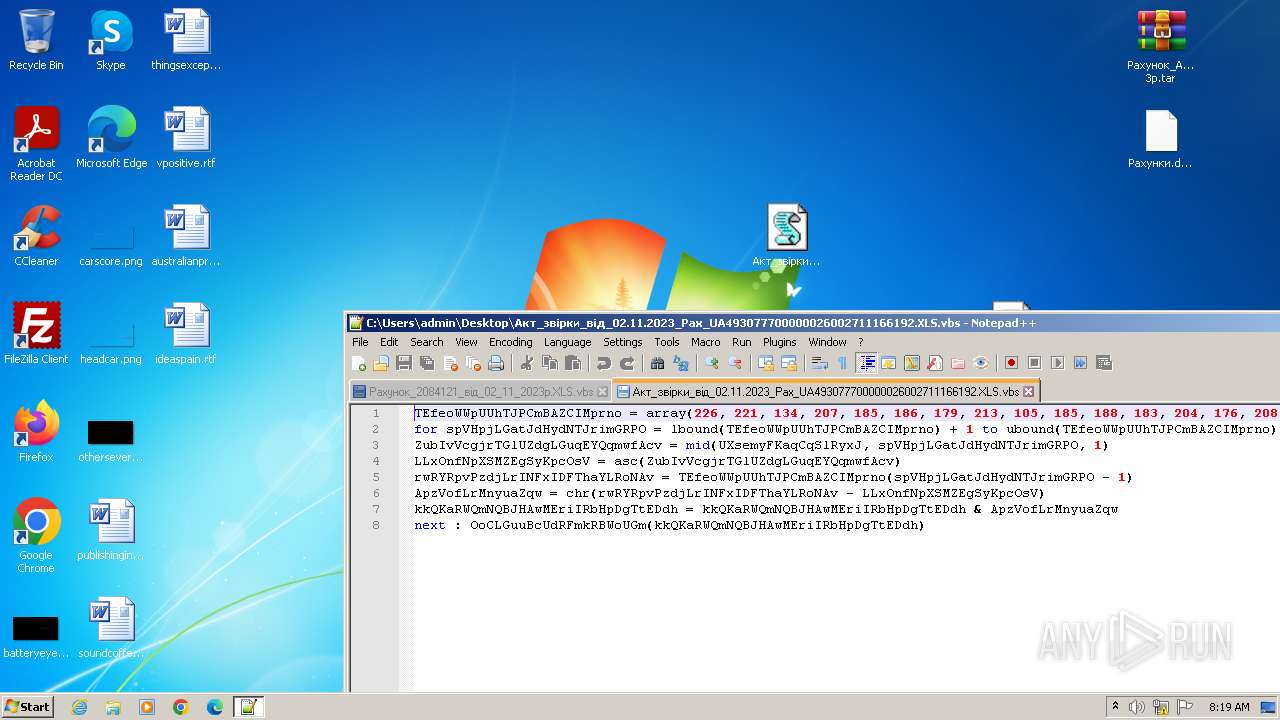Click the clock showing 8:19 AM
Screen dimensions: 1280x720
(x=1229, y=707)
